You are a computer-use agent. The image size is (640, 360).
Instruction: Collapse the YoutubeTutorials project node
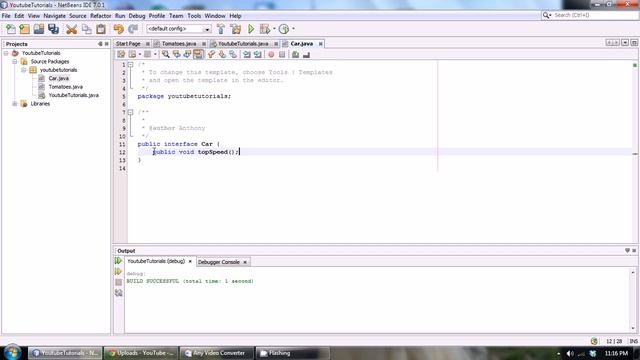click(6, 53)
